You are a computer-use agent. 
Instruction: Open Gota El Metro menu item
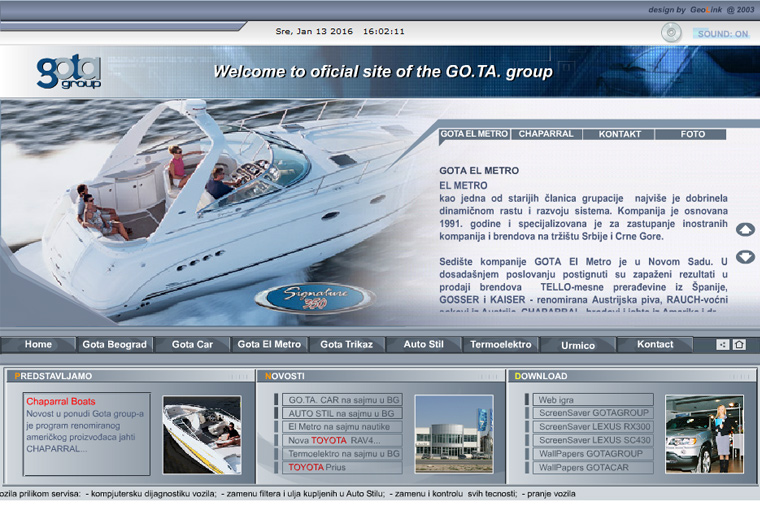(x=269, y=344)
